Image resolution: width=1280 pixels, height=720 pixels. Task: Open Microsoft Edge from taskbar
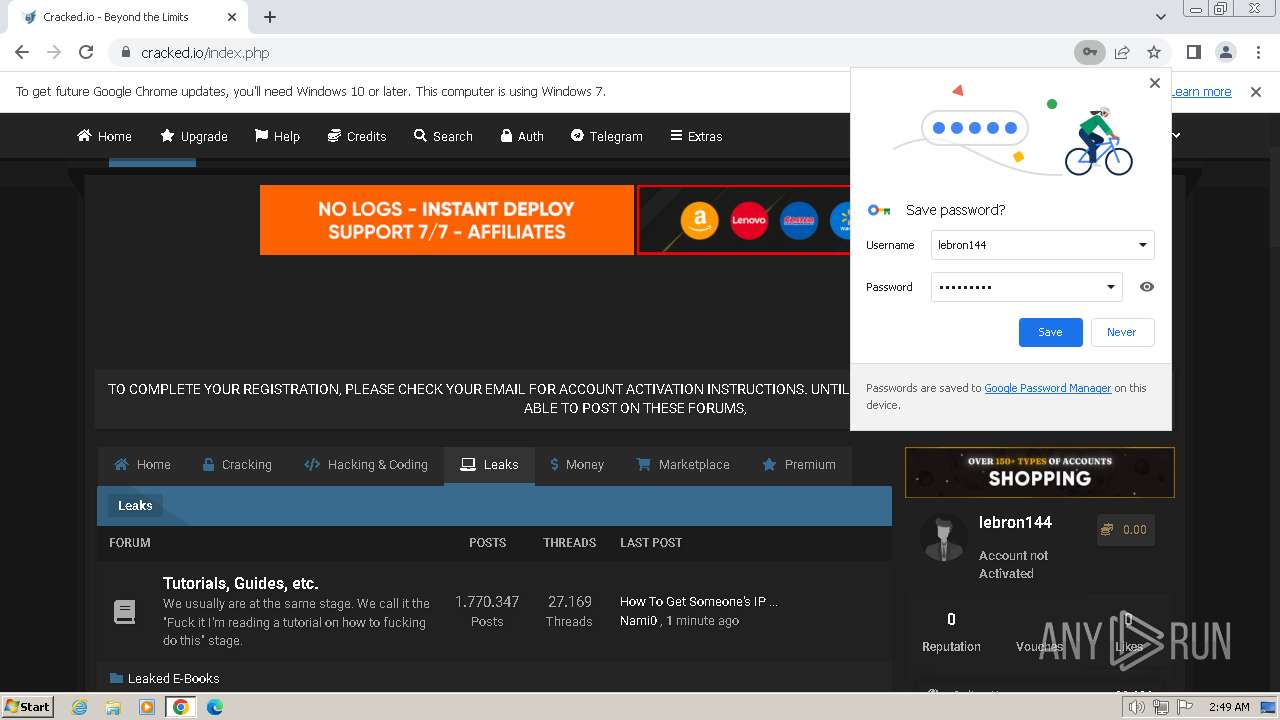pos(215,707)
